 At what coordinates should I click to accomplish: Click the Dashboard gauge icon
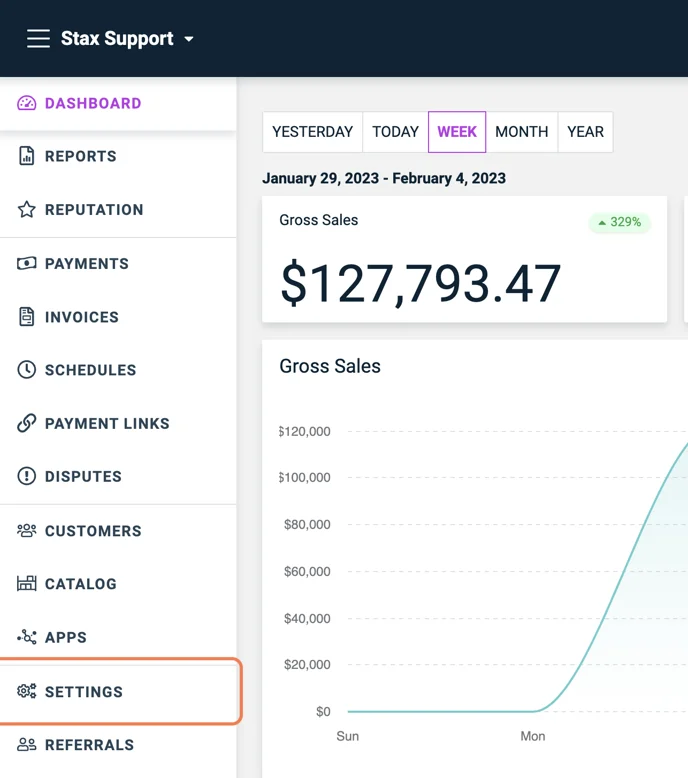(x=27, y=103)
